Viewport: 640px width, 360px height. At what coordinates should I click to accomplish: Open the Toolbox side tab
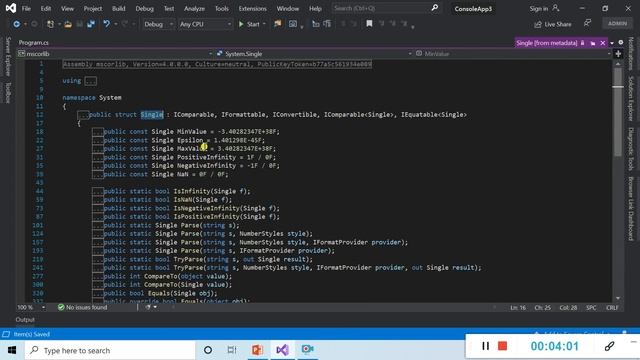pos(8,93)
